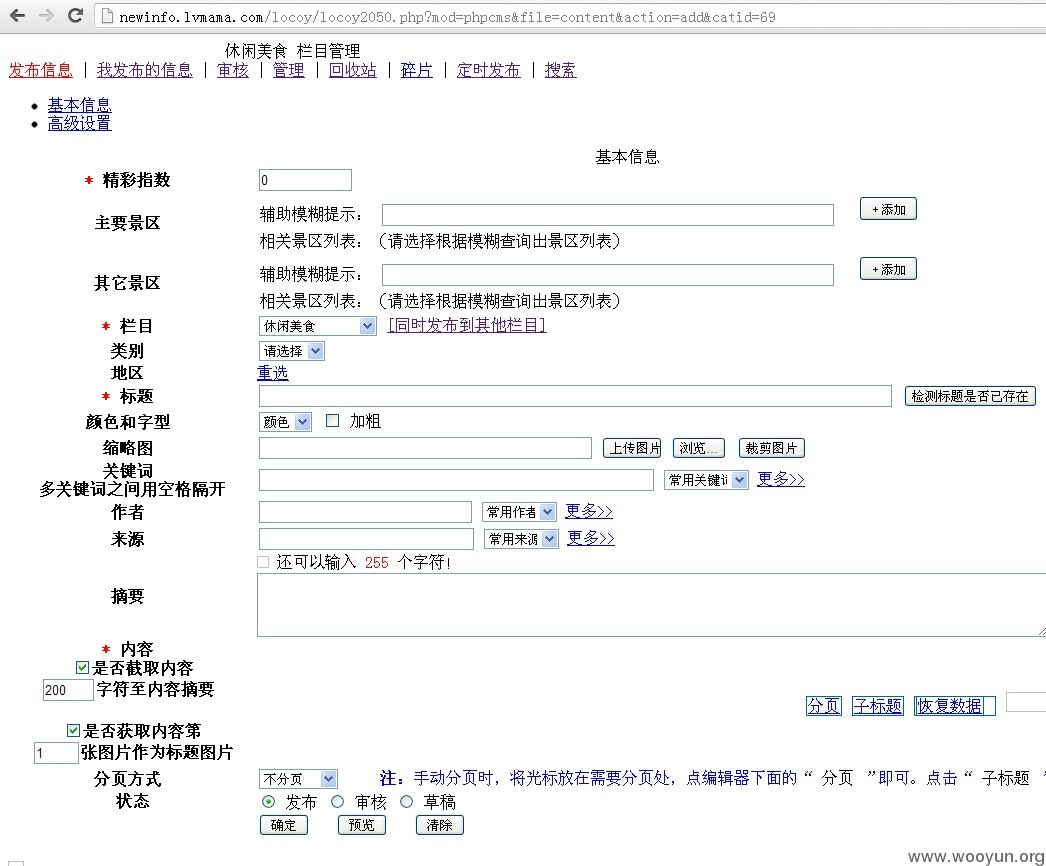Click the page icon in address bar
Screen dimensions: 1046x866
click(x=107, y=17)
